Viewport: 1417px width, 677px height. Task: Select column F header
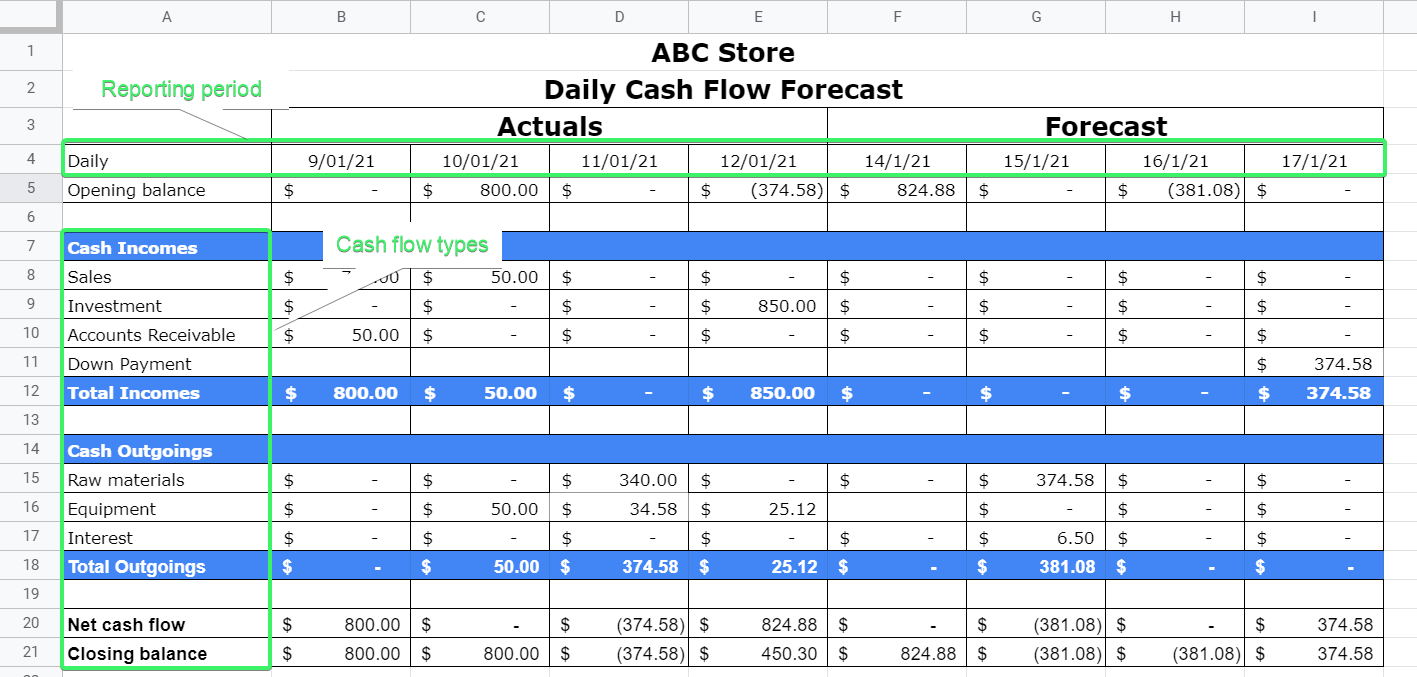tap(897, 16)
